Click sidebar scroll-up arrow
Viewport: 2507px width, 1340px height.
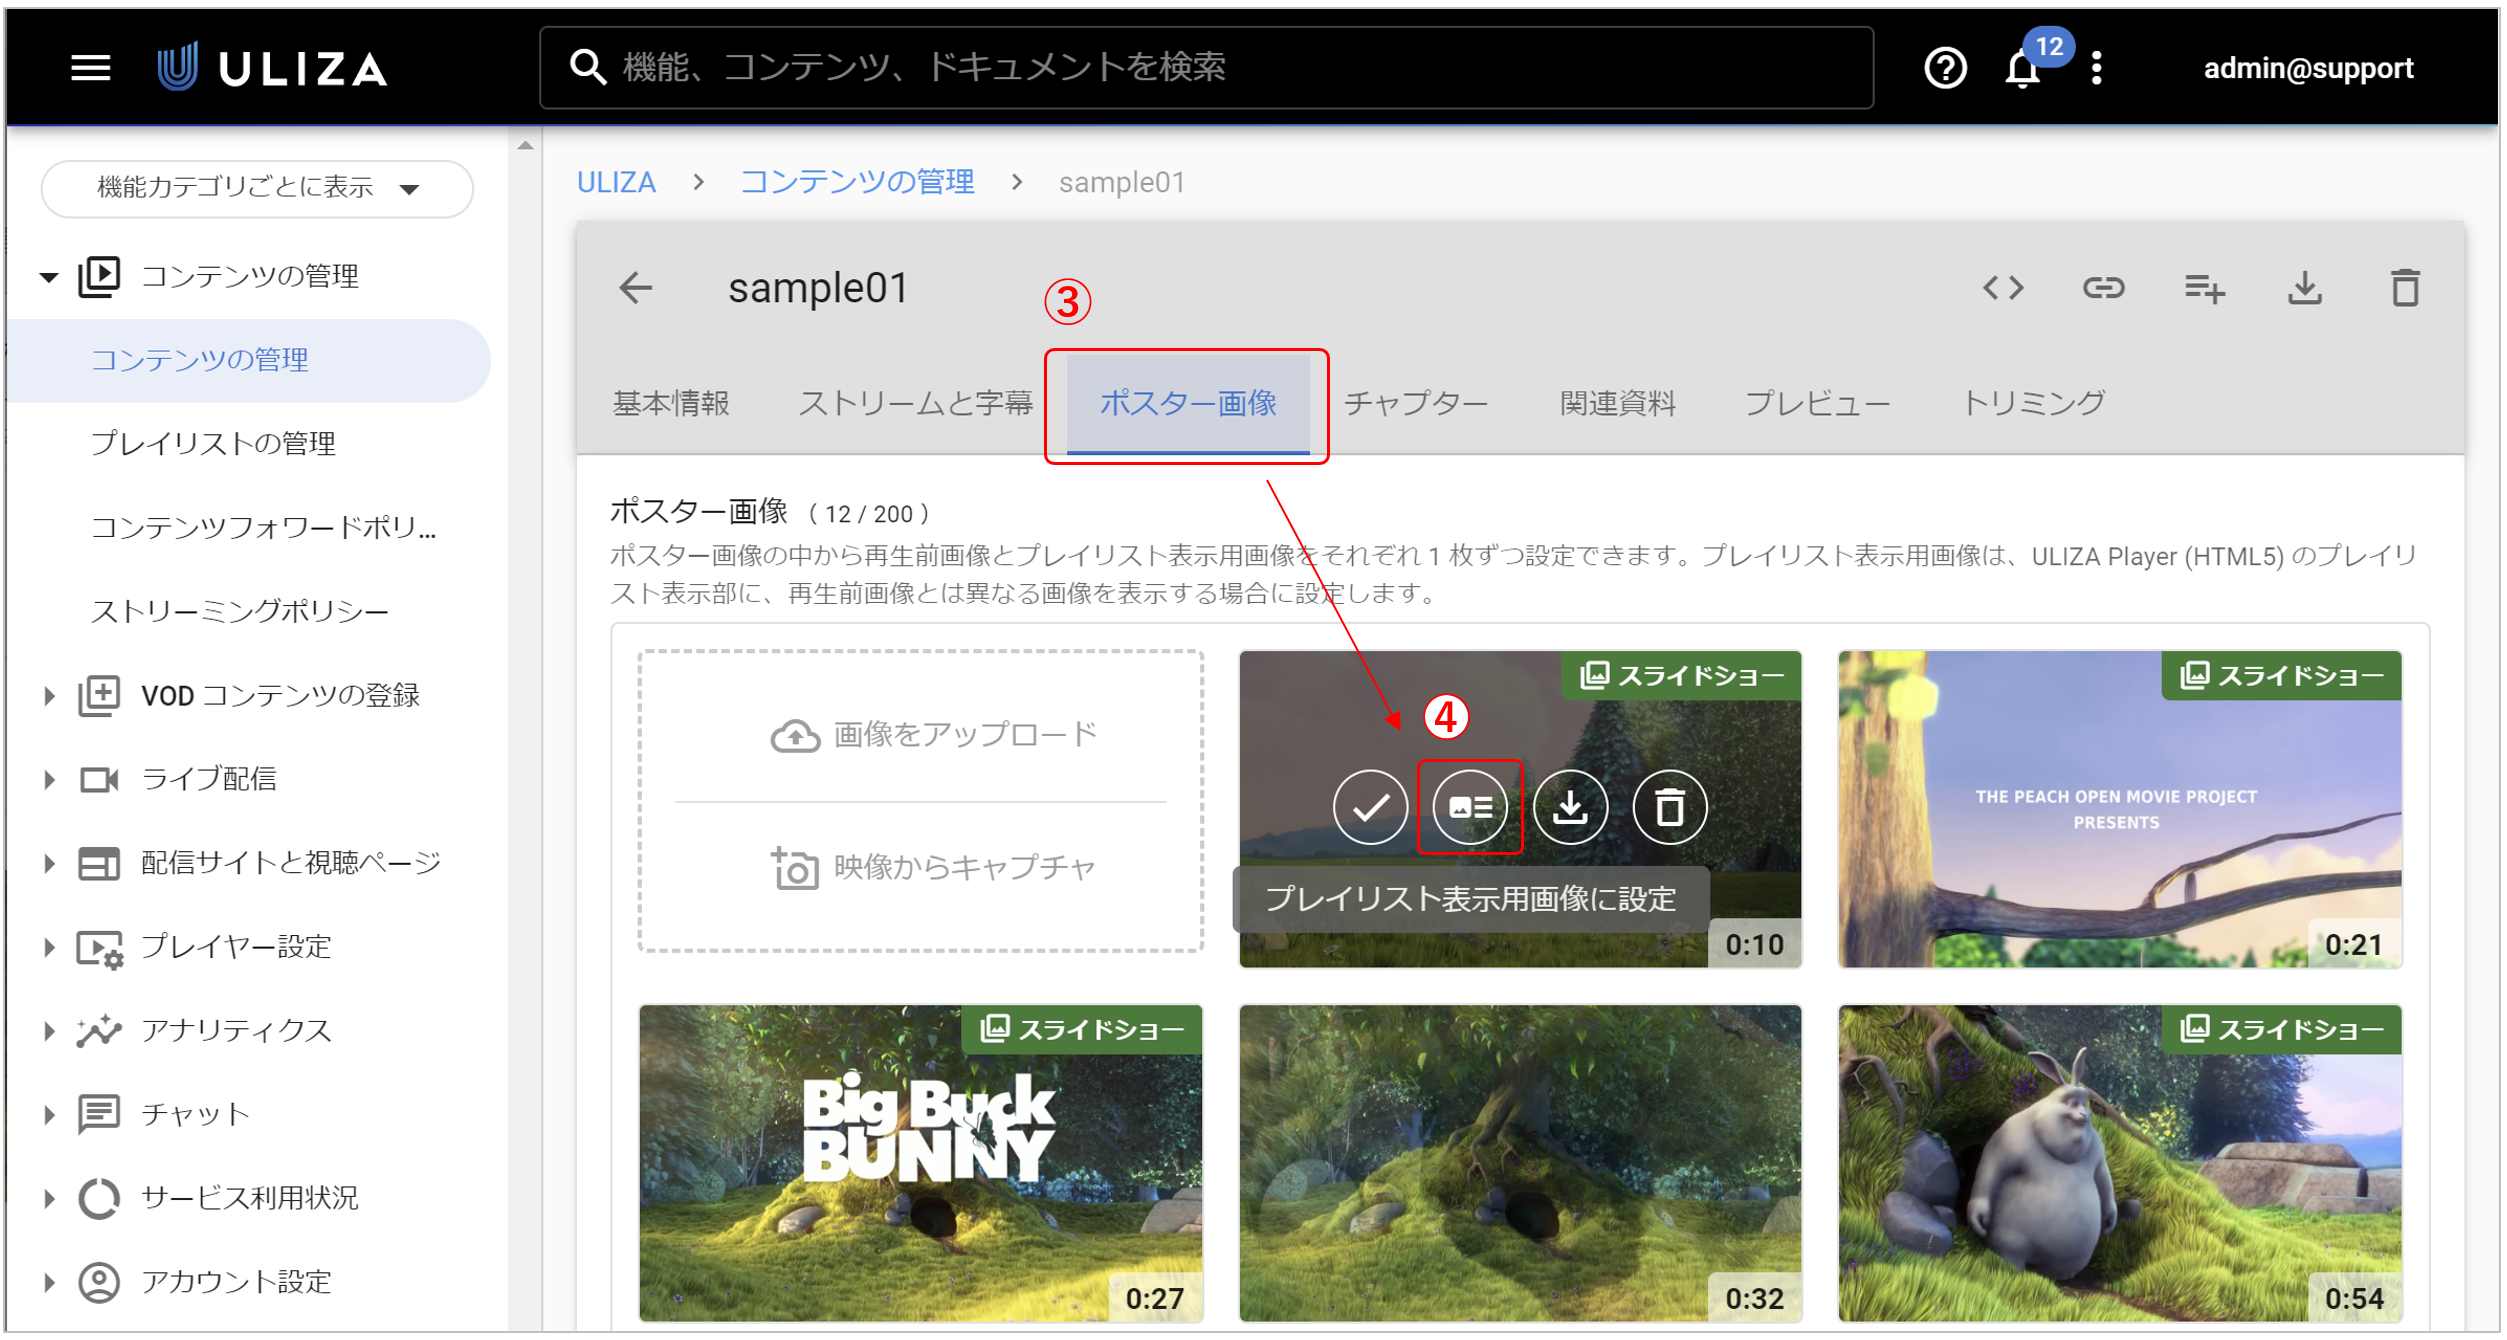click(525, 146)
